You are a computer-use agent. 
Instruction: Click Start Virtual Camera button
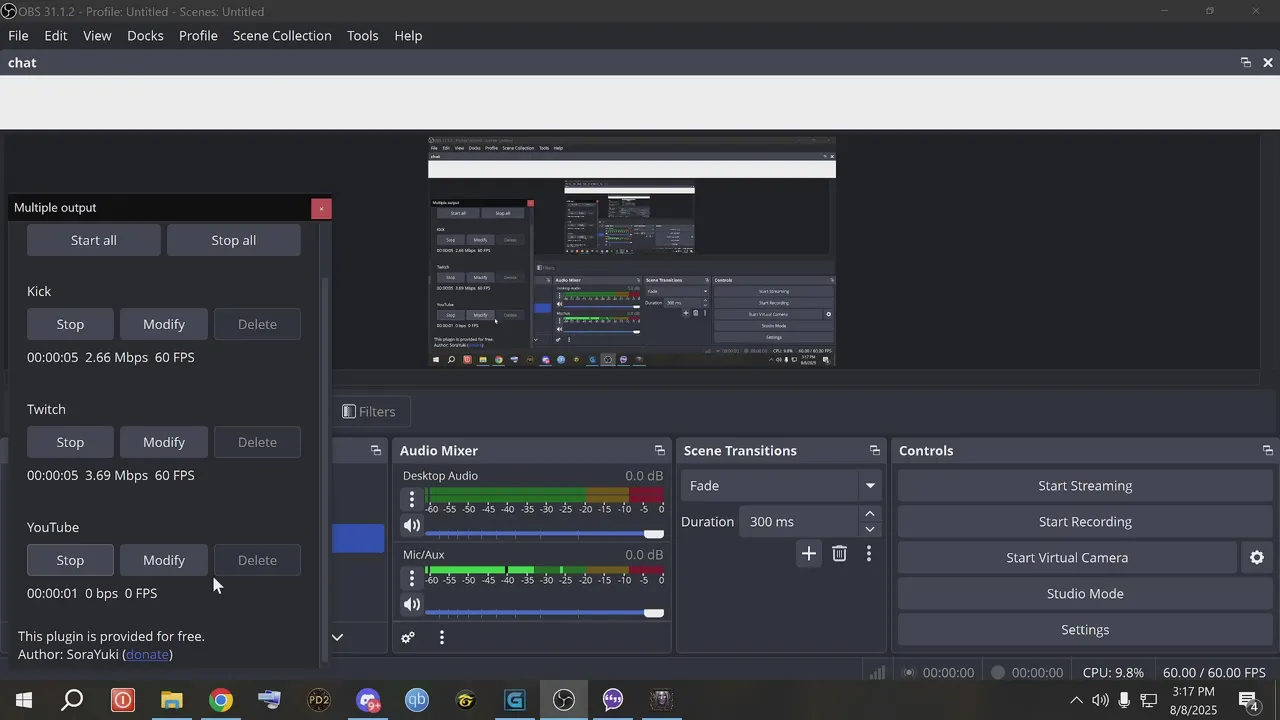(x=1067, y=558)
